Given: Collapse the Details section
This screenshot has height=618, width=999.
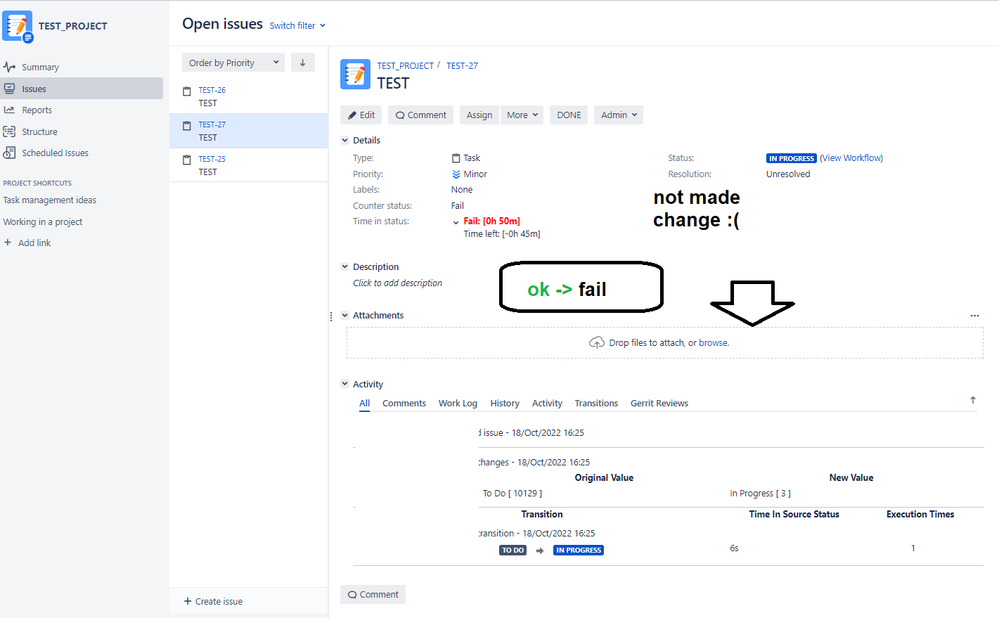Looking at the screenshot, I should [345, 140].
